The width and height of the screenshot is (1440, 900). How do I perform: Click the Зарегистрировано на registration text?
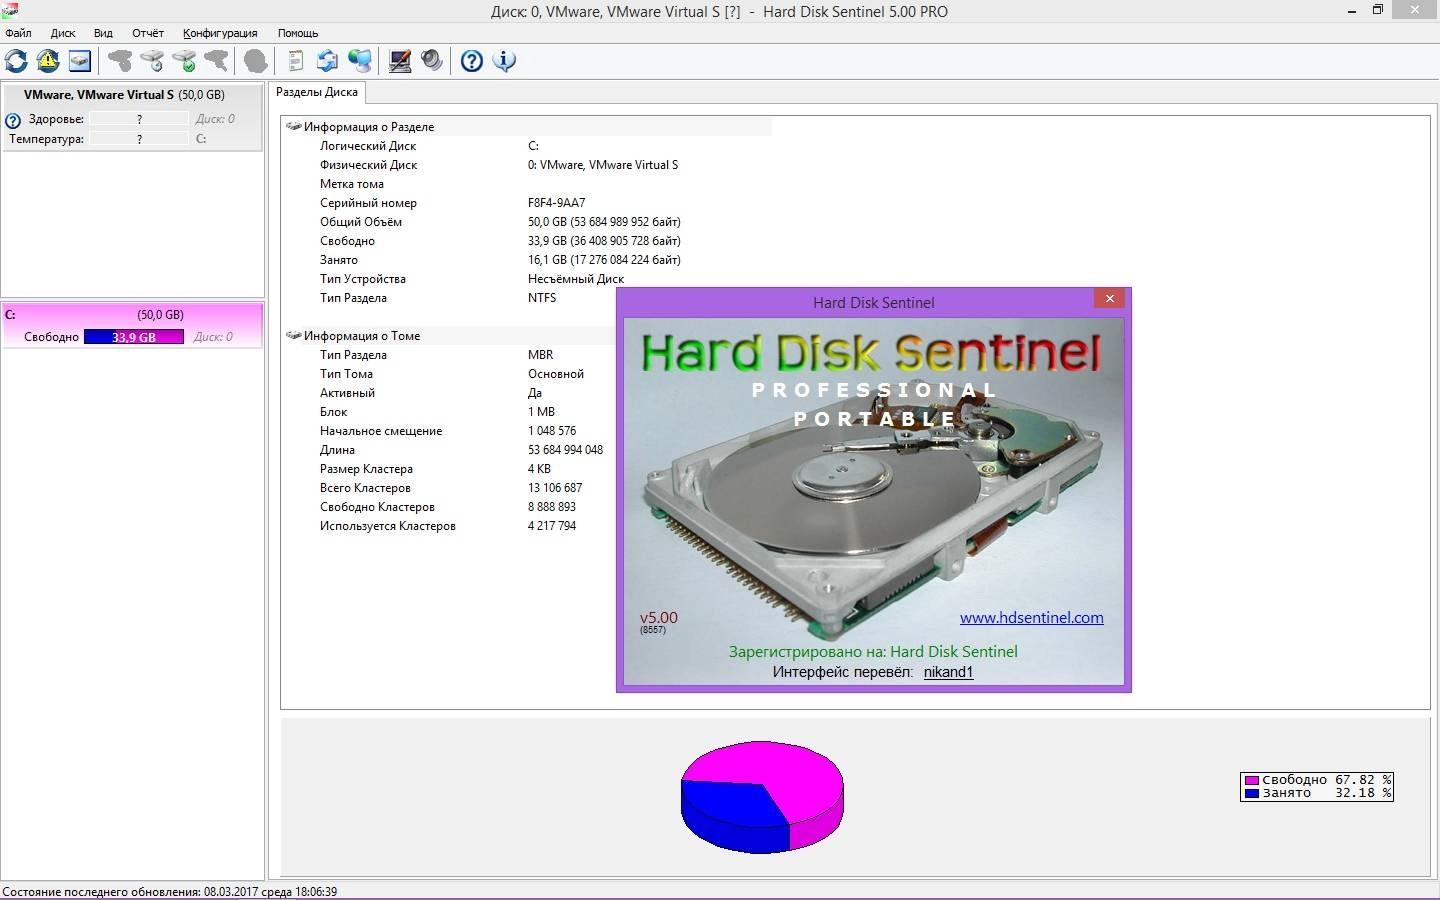(873, 652)
